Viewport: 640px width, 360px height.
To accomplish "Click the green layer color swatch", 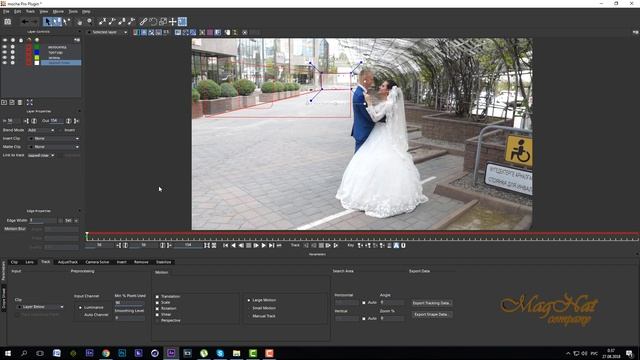I will coord(37,47).
